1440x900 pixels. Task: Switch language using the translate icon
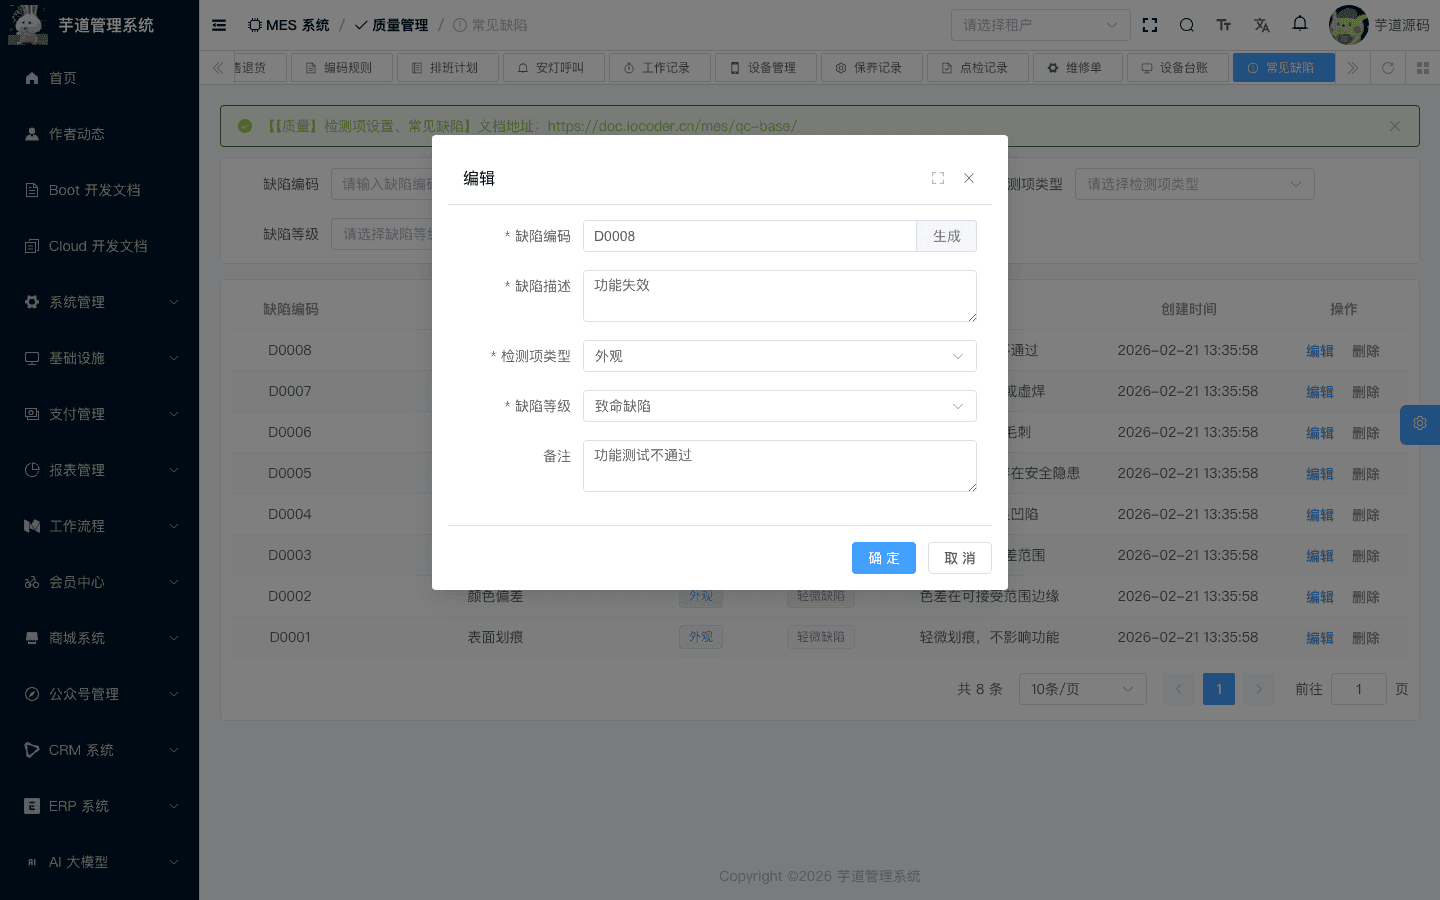coord(1262,24)
